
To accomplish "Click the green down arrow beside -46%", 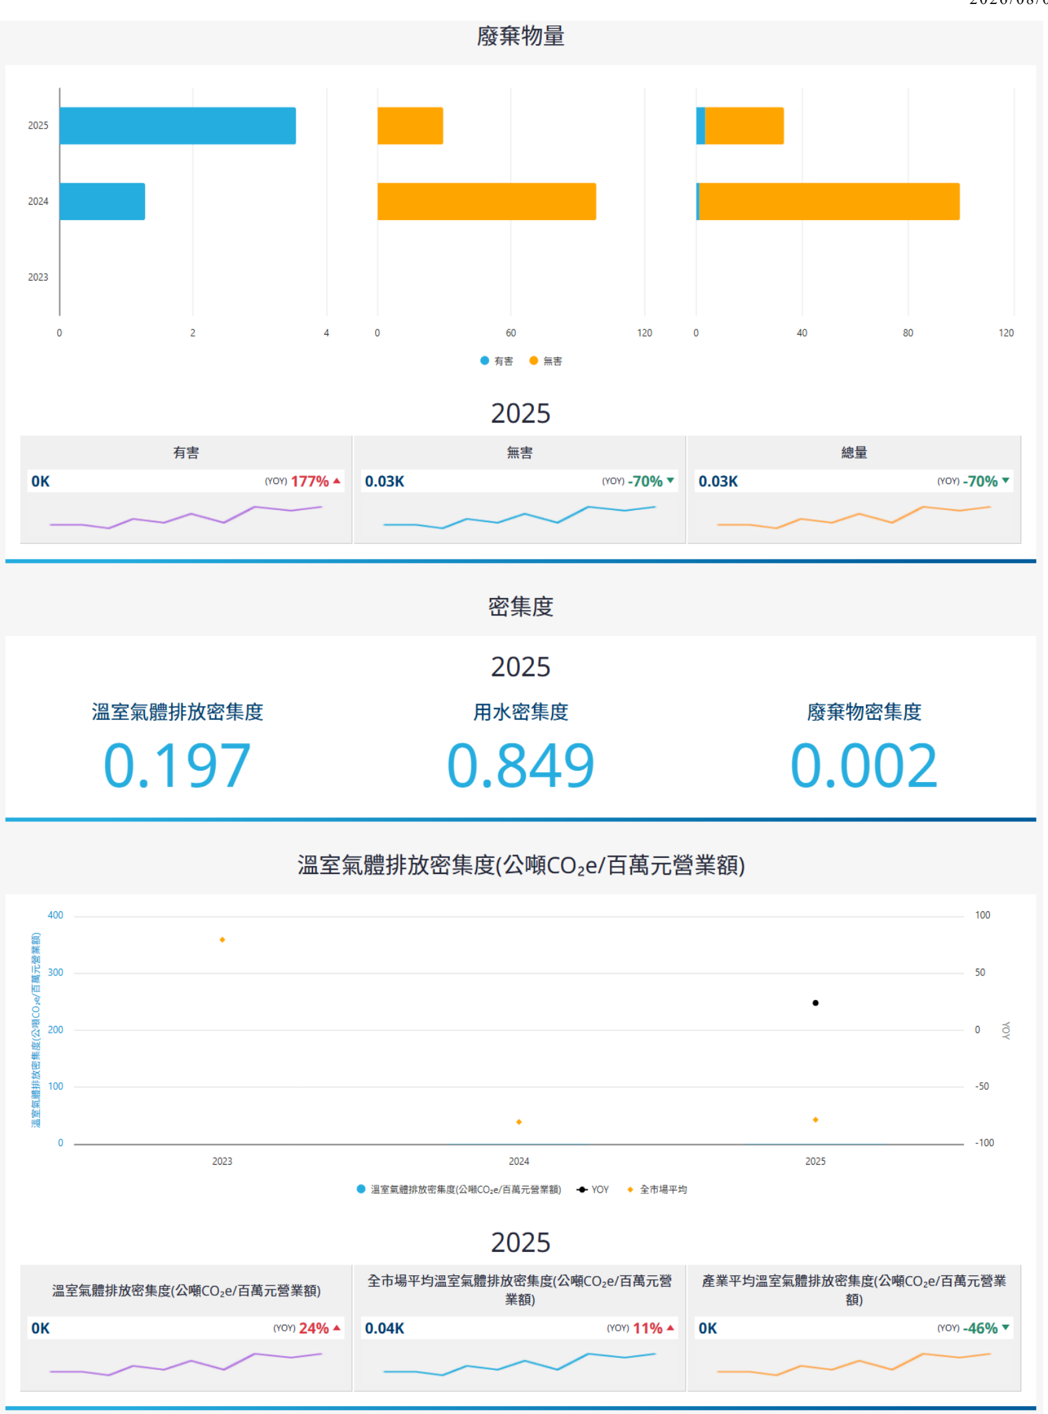I will [1006, 1328].
